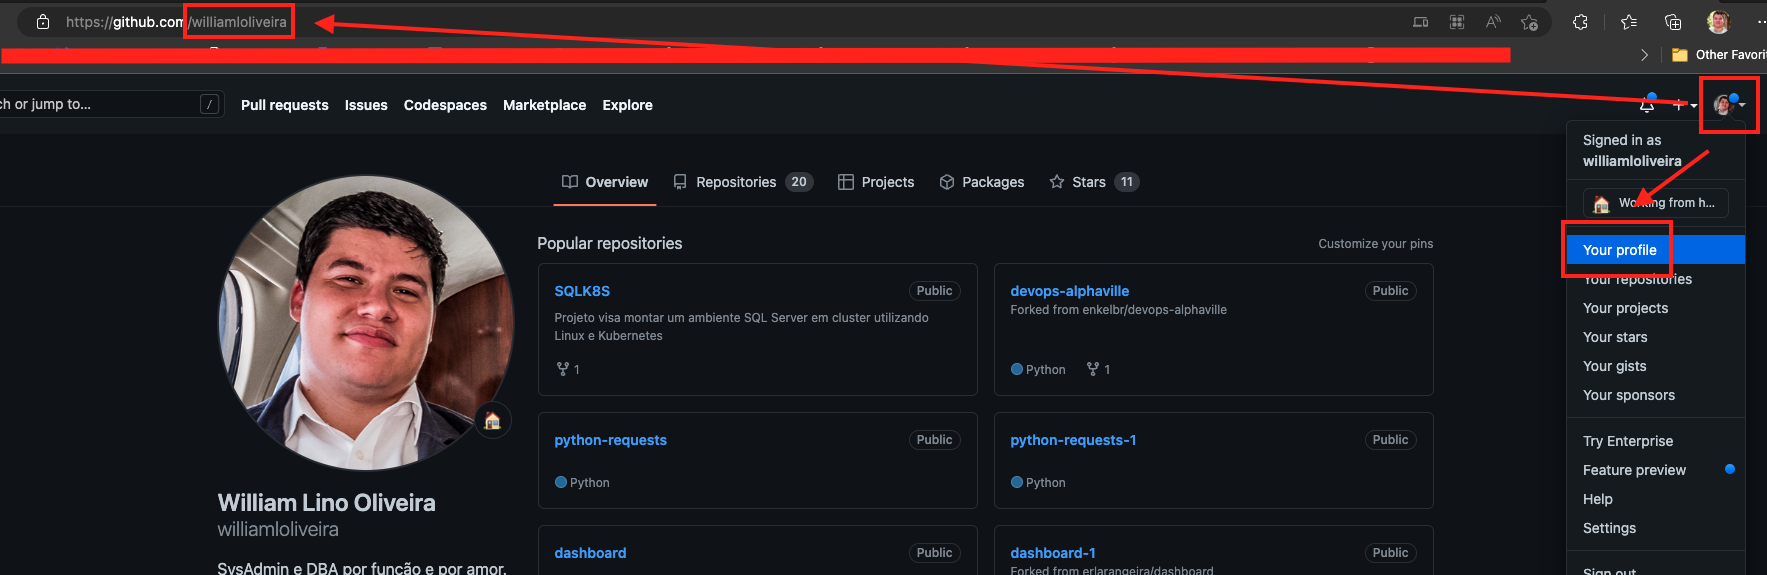The width and height of the screenshot is (1767, 575).
Task: Open the user avatar dropdown menu
Action: pyautogui.click(x=1727, y=105)
